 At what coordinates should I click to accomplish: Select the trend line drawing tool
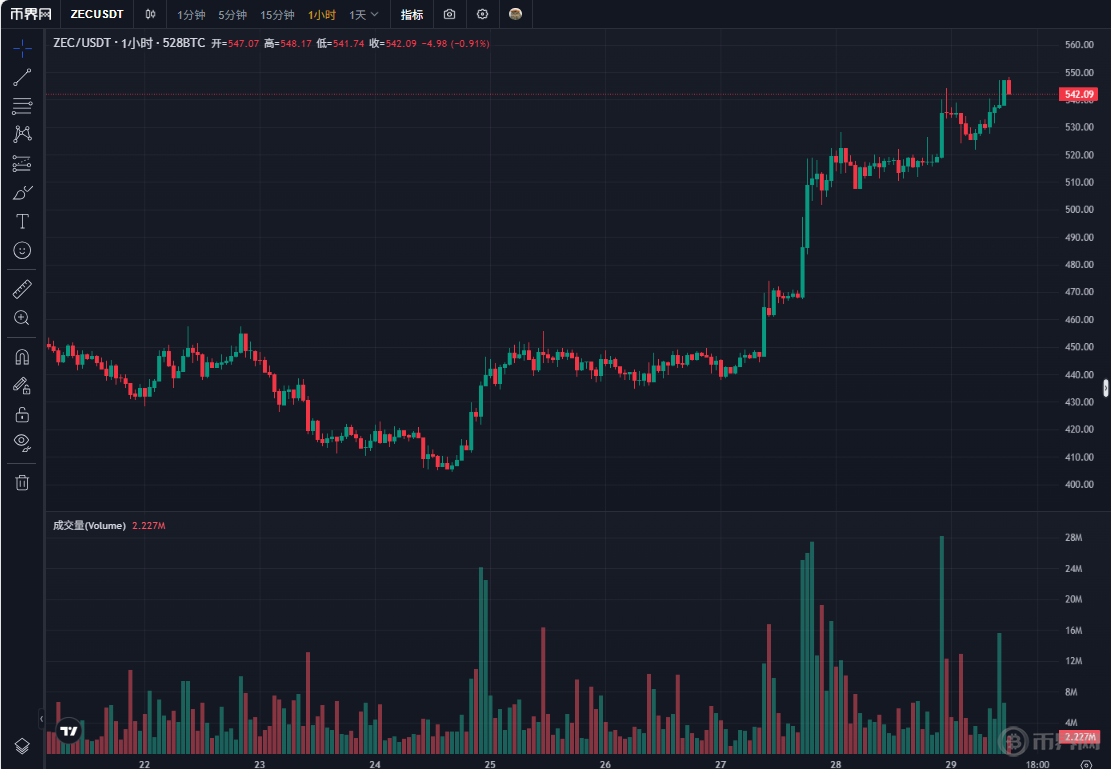click(22, 77)
